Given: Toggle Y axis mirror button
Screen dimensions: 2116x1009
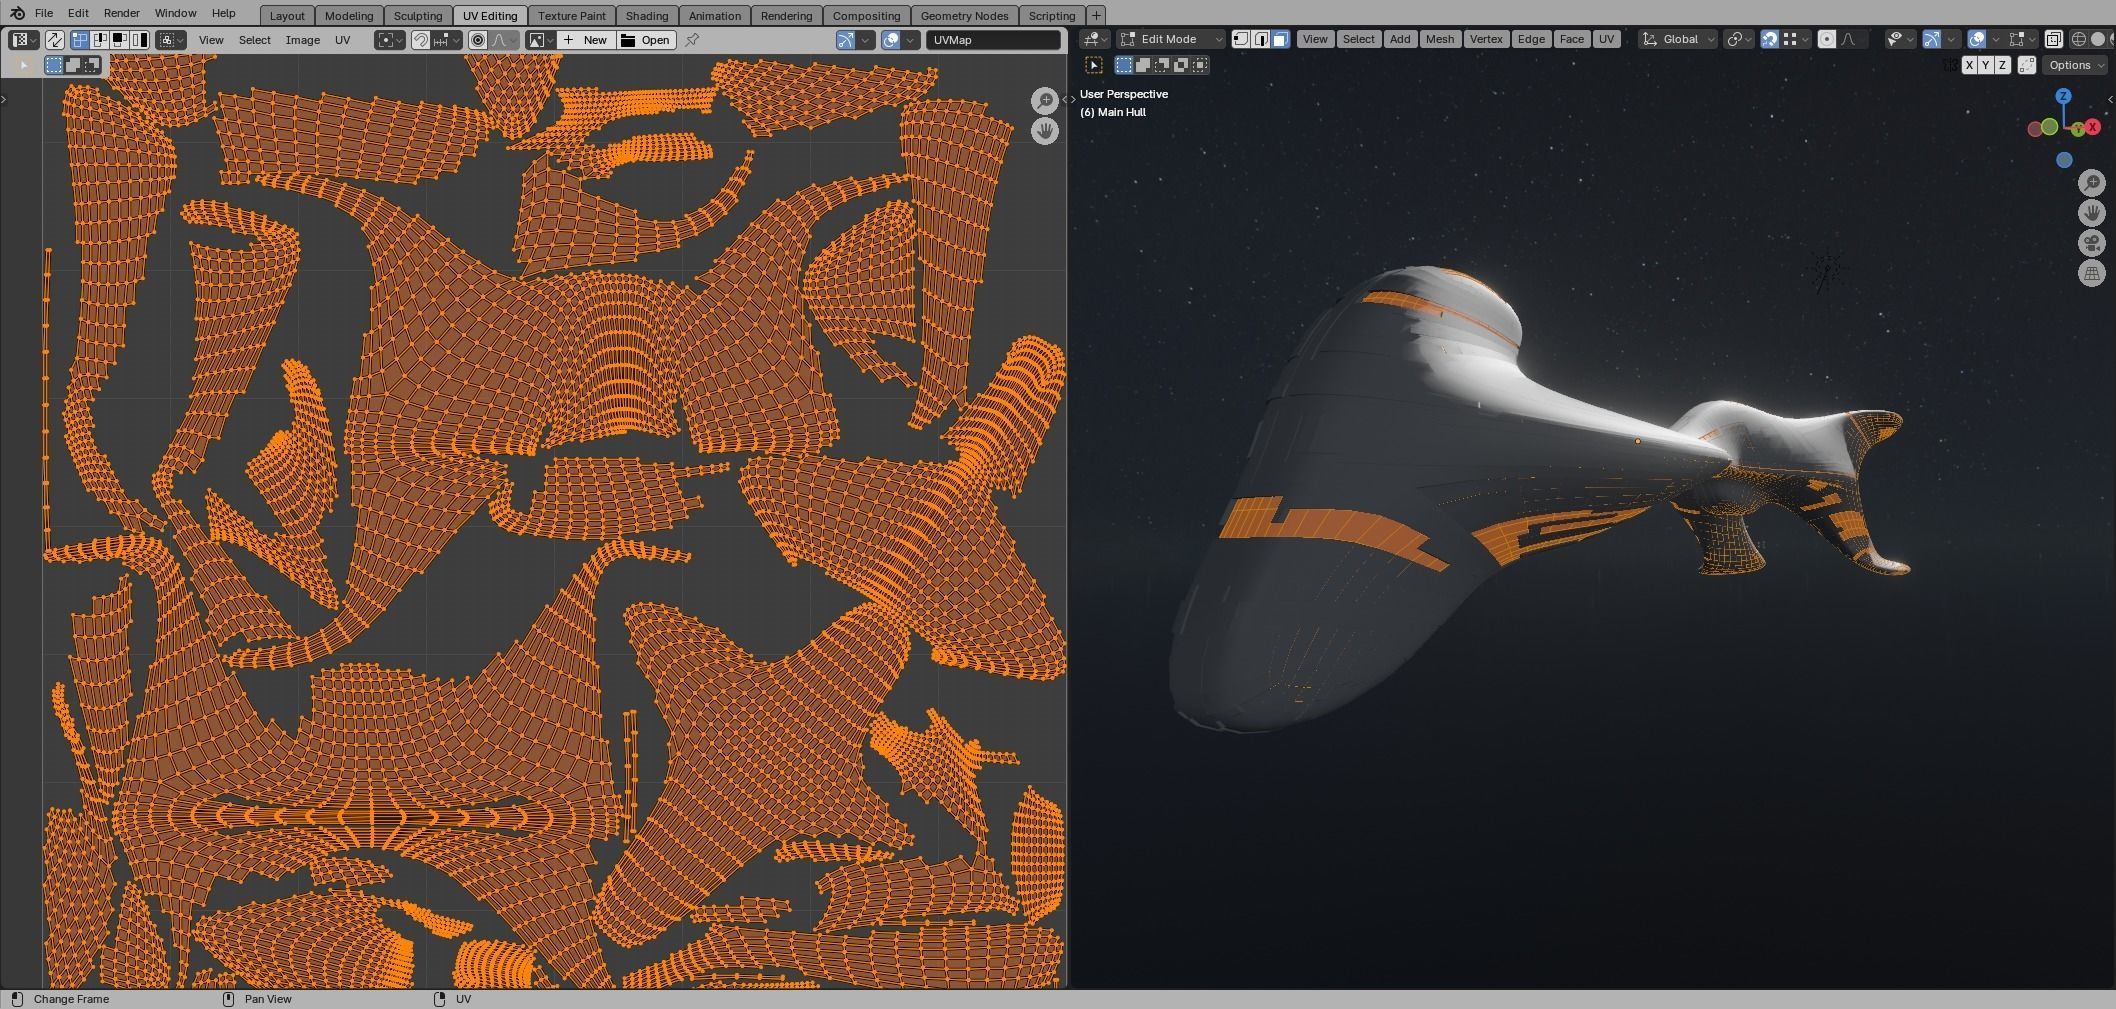Looking at the screenshot, I should (x=1986, y=65).
